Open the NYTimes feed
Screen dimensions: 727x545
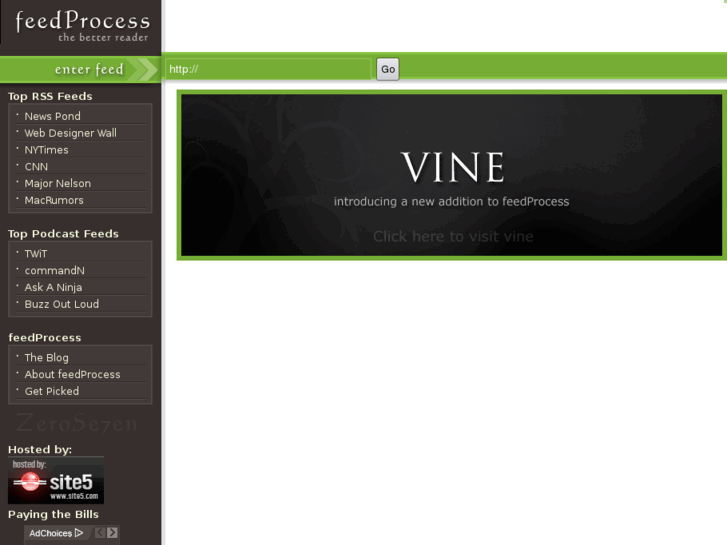tap(46, 150)
